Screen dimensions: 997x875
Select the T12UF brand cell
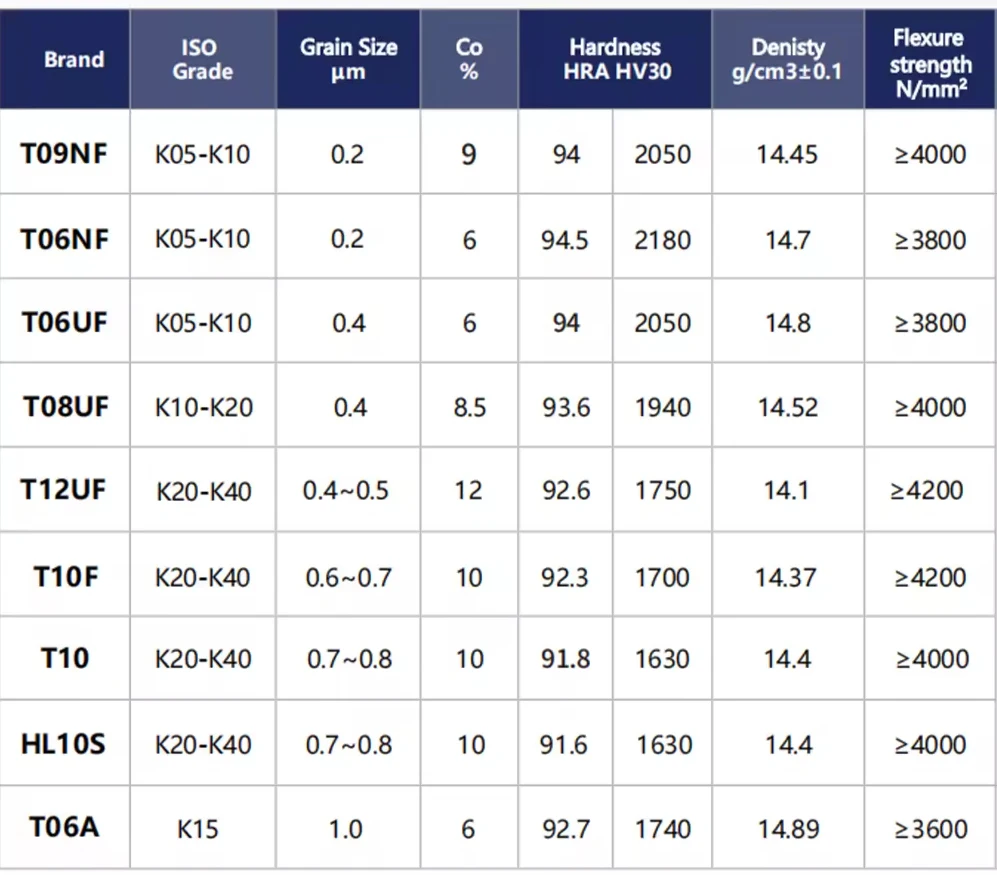(x=64, y=490)
